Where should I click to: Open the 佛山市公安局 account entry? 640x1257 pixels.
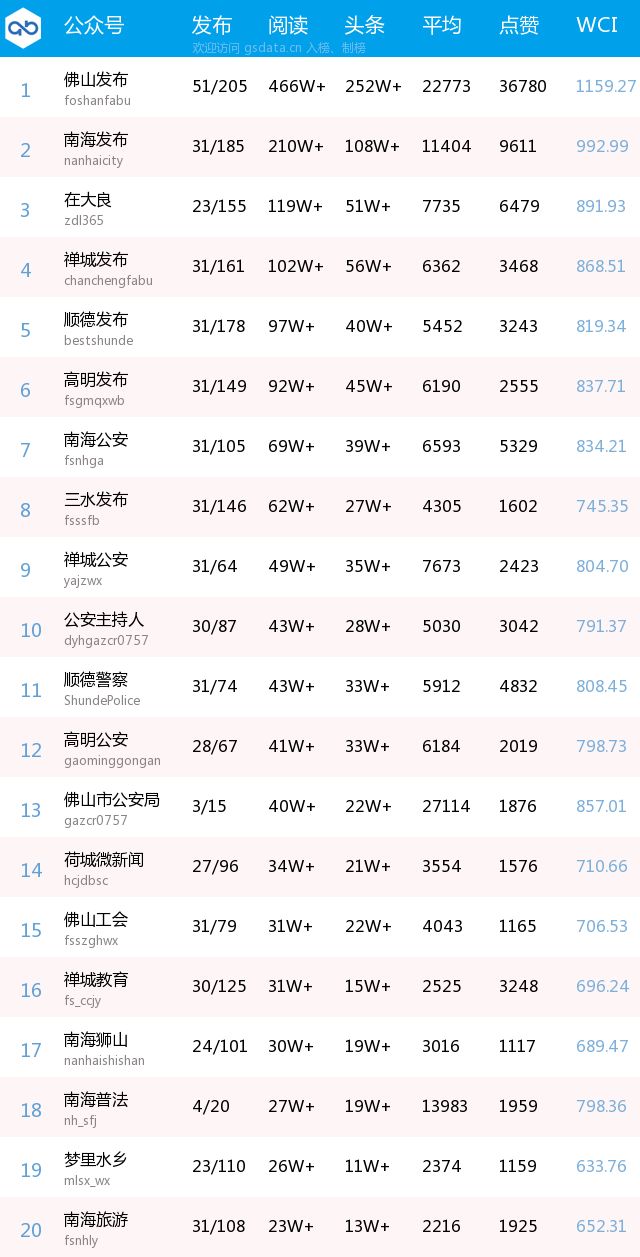[x=112, y=808]
